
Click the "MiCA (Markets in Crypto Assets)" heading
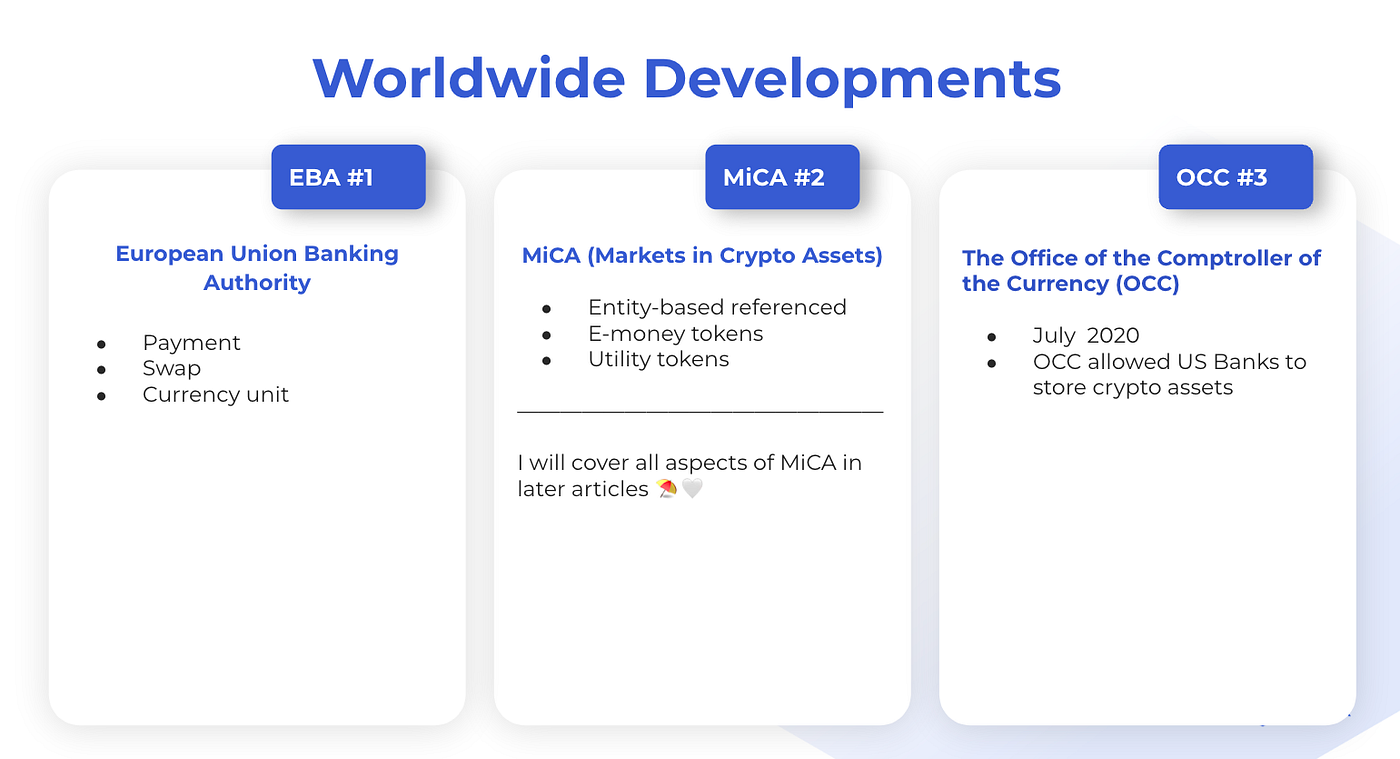(702, 256)
